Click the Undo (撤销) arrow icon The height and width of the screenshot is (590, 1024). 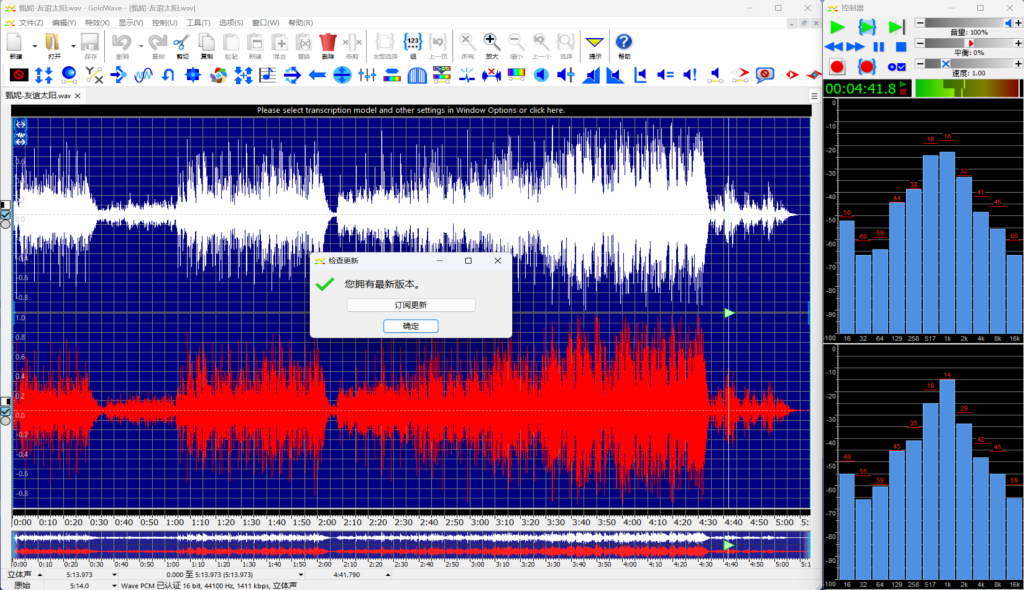122,42
